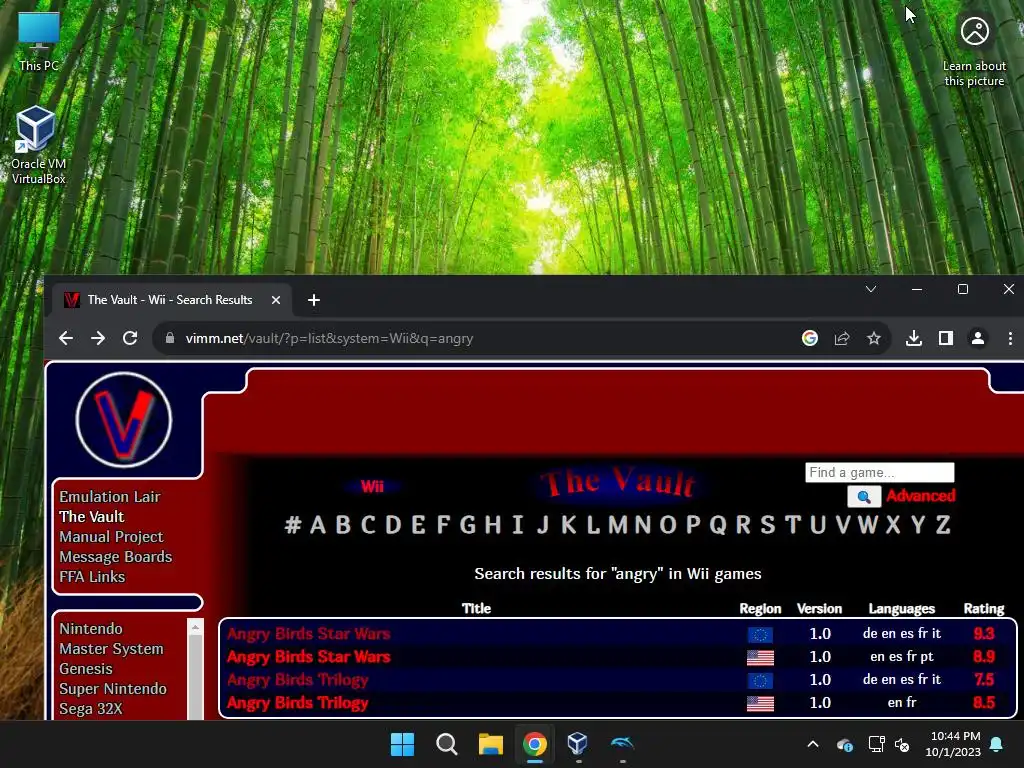Open network and volume tray icons
This screenshot has width=1024, height=768.
[889, 744]
